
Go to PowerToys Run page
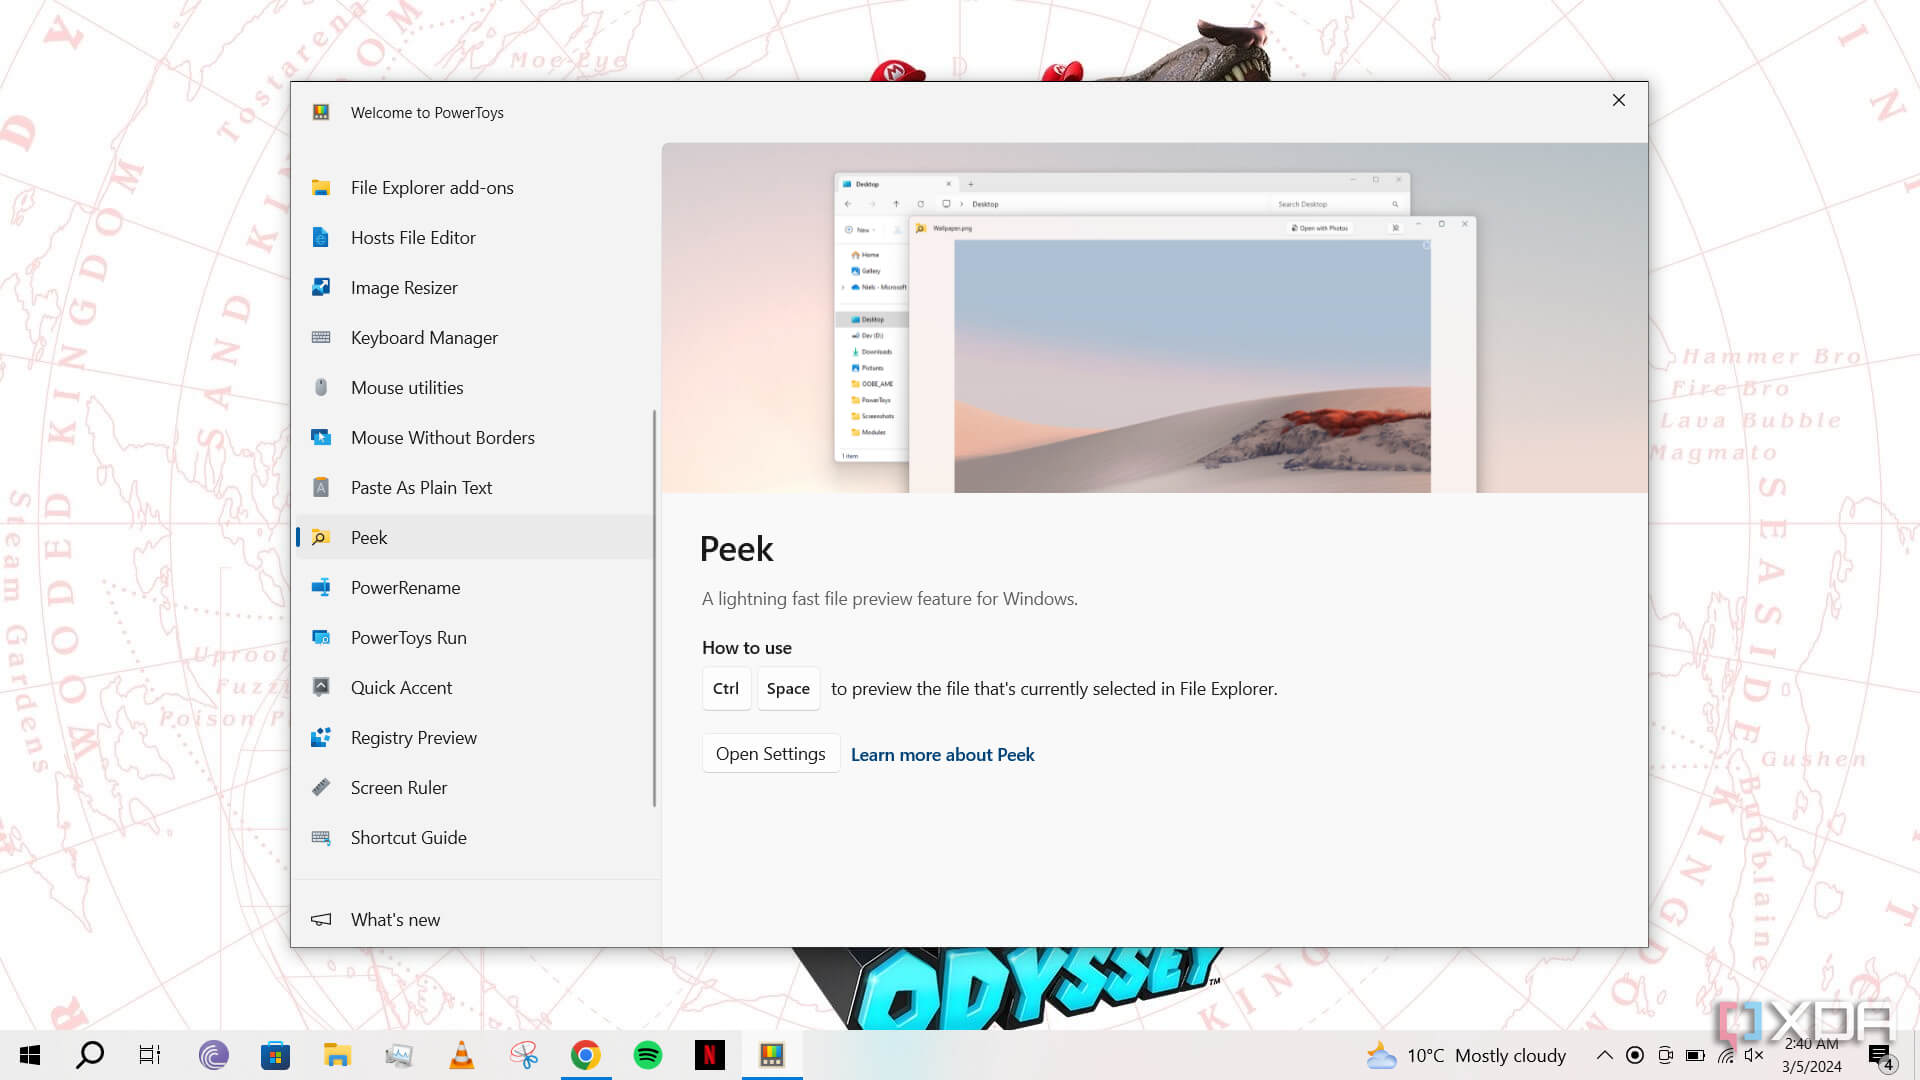click(x=408, y=638)
